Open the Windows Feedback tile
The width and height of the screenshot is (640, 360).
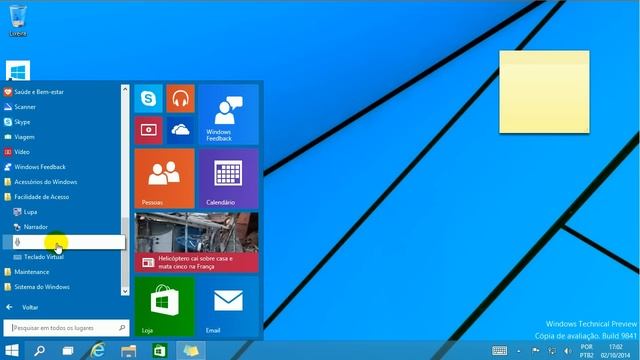(x=229, y=114)
